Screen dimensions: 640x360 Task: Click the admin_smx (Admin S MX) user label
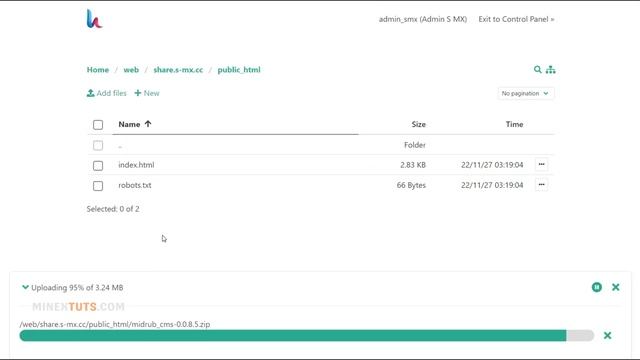(x=423, y=19)
